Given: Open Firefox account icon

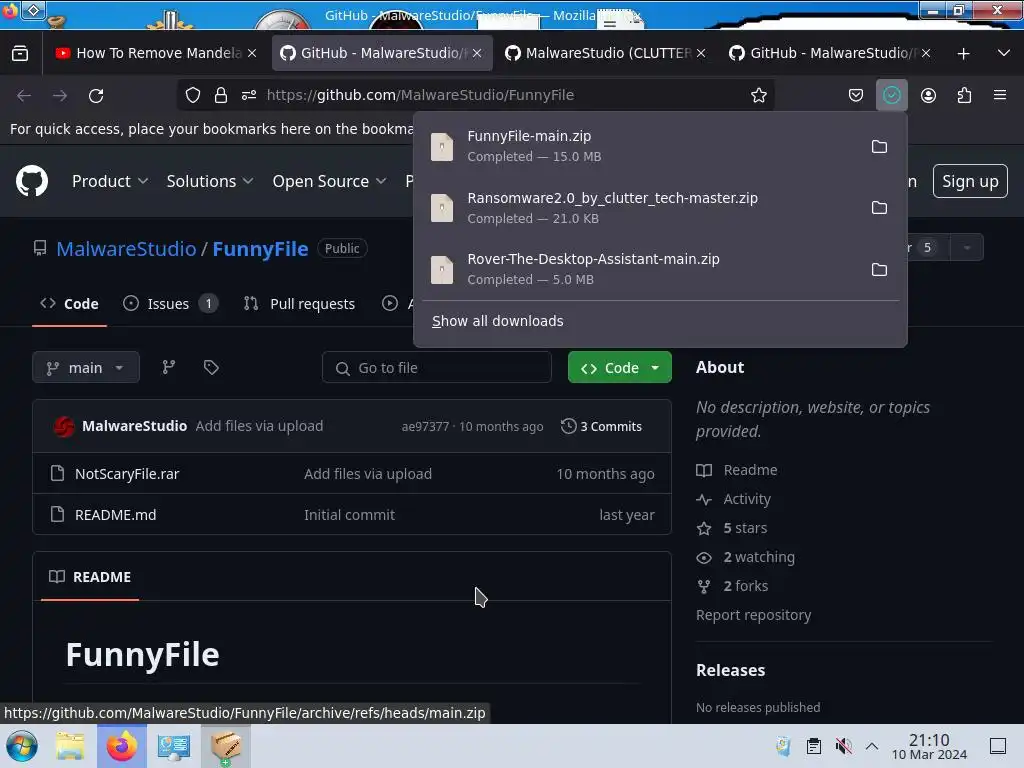Looking at the screenshot, I should [928, 95].
